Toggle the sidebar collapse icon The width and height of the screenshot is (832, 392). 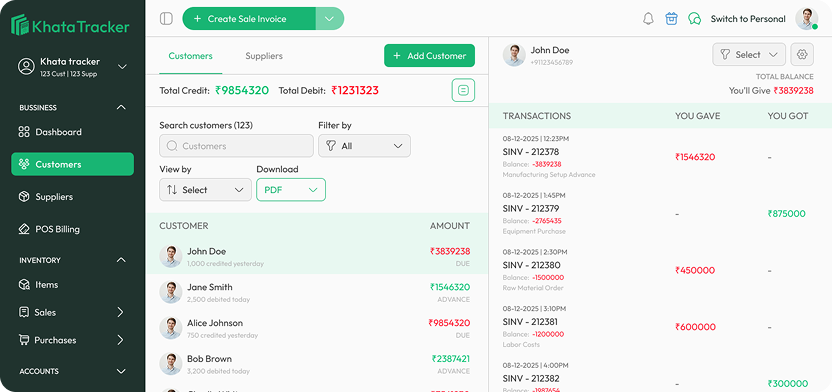pos(166,19)
